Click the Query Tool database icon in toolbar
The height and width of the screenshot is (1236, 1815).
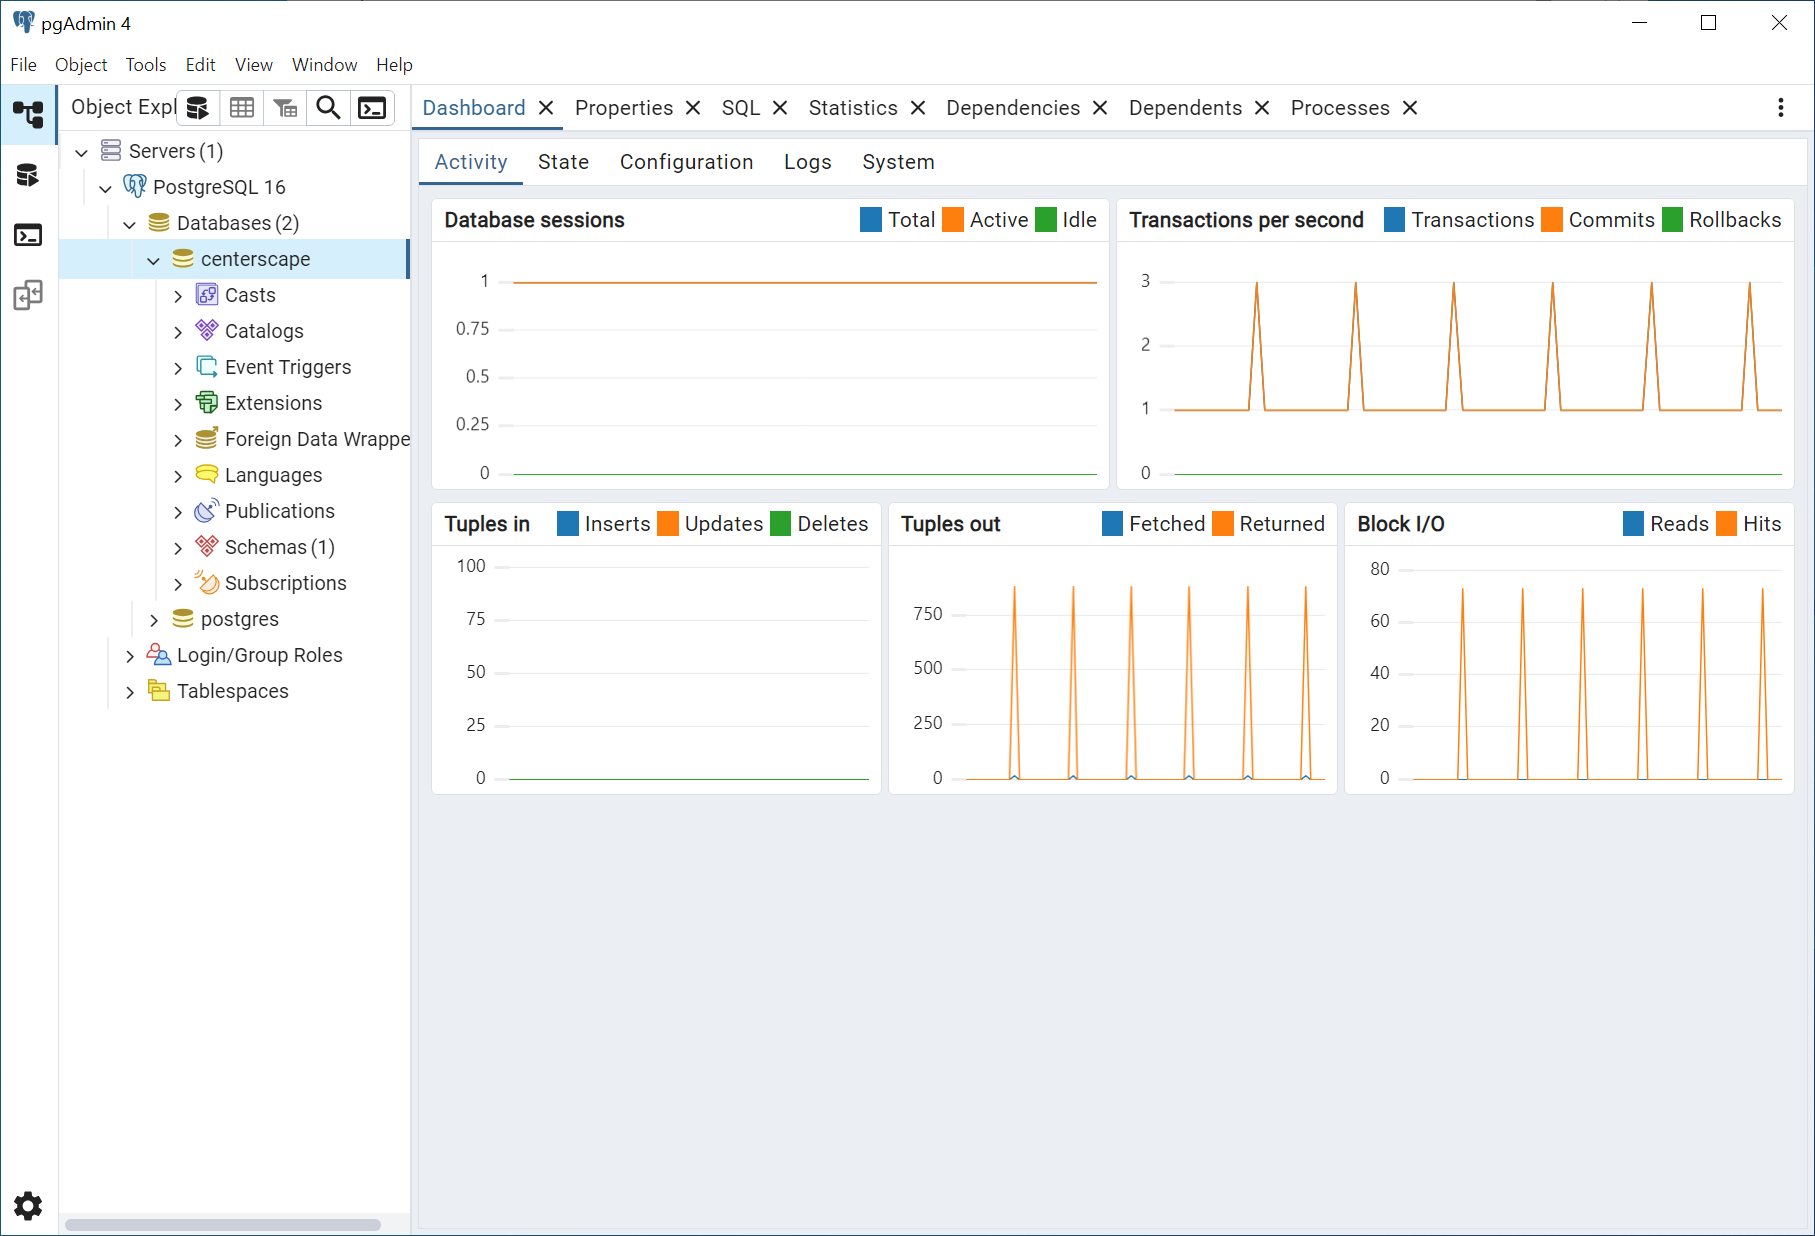[198, 108]
